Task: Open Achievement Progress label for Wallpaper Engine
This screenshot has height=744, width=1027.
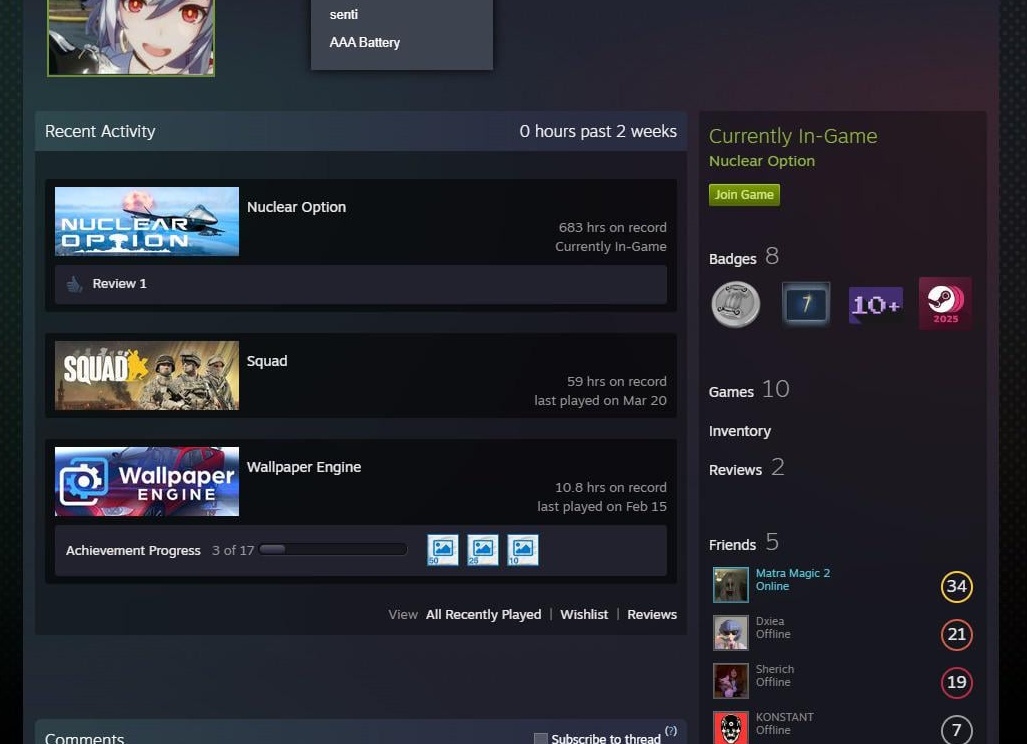Action: (x=133, y=551)
